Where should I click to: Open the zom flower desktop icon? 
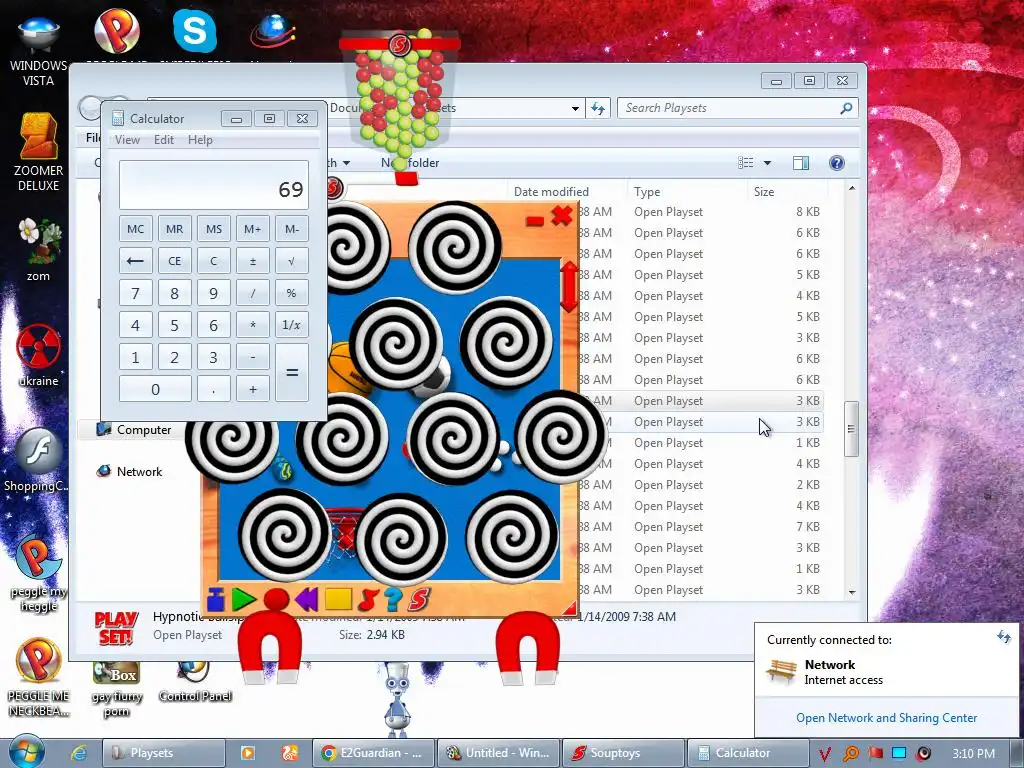[x=39, y=249]
